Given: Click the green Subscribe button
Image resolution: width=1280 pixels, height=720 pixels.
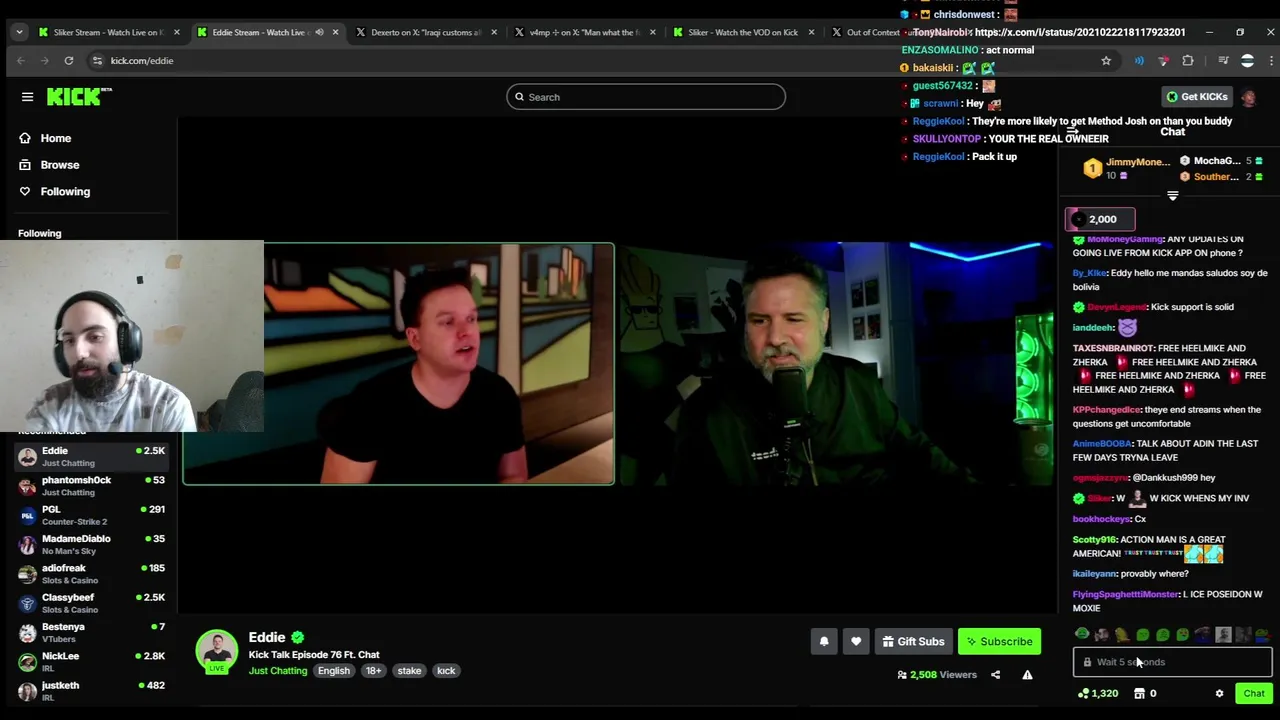Looking at the screenshot, I should pos(999,642).
